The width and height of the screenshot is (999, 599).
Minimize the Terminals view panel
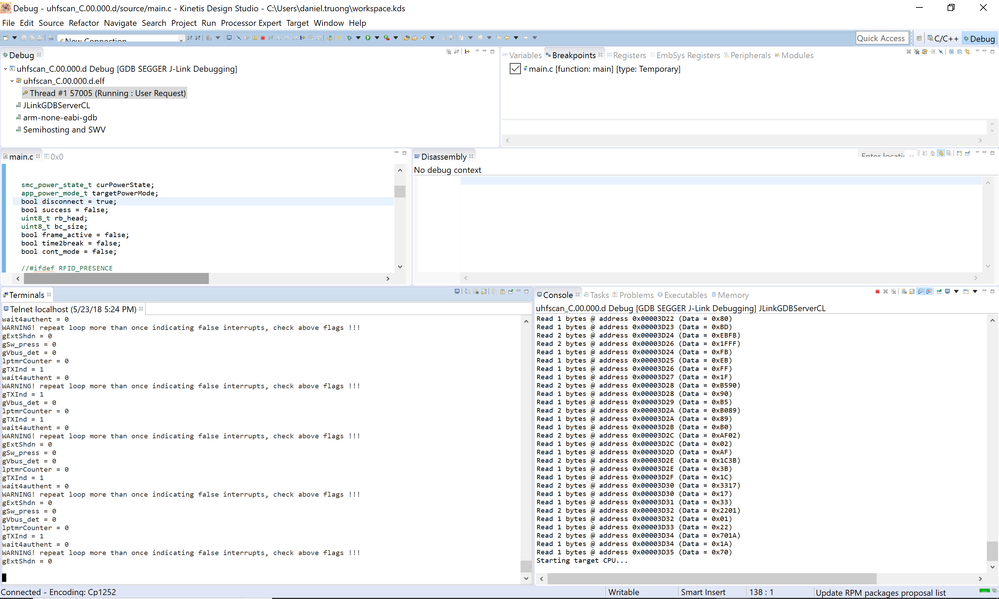pyautogui.click(x=518, y=291)
